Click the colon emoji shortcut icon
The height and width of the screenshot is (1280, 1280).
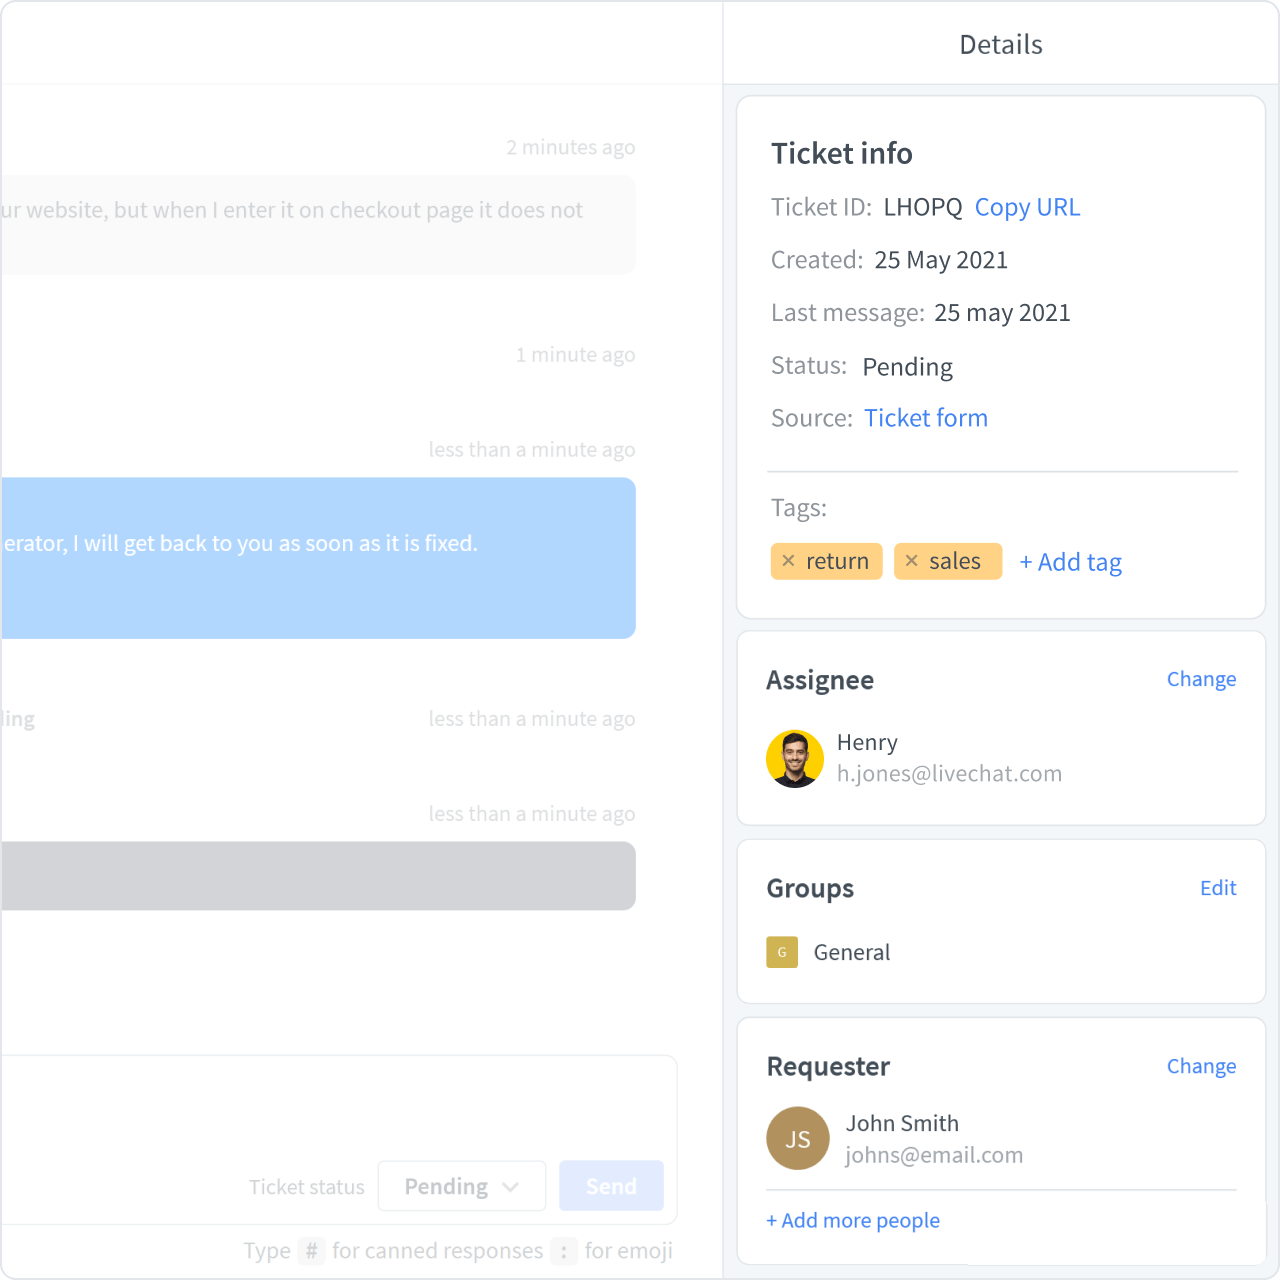point(563,1251)
